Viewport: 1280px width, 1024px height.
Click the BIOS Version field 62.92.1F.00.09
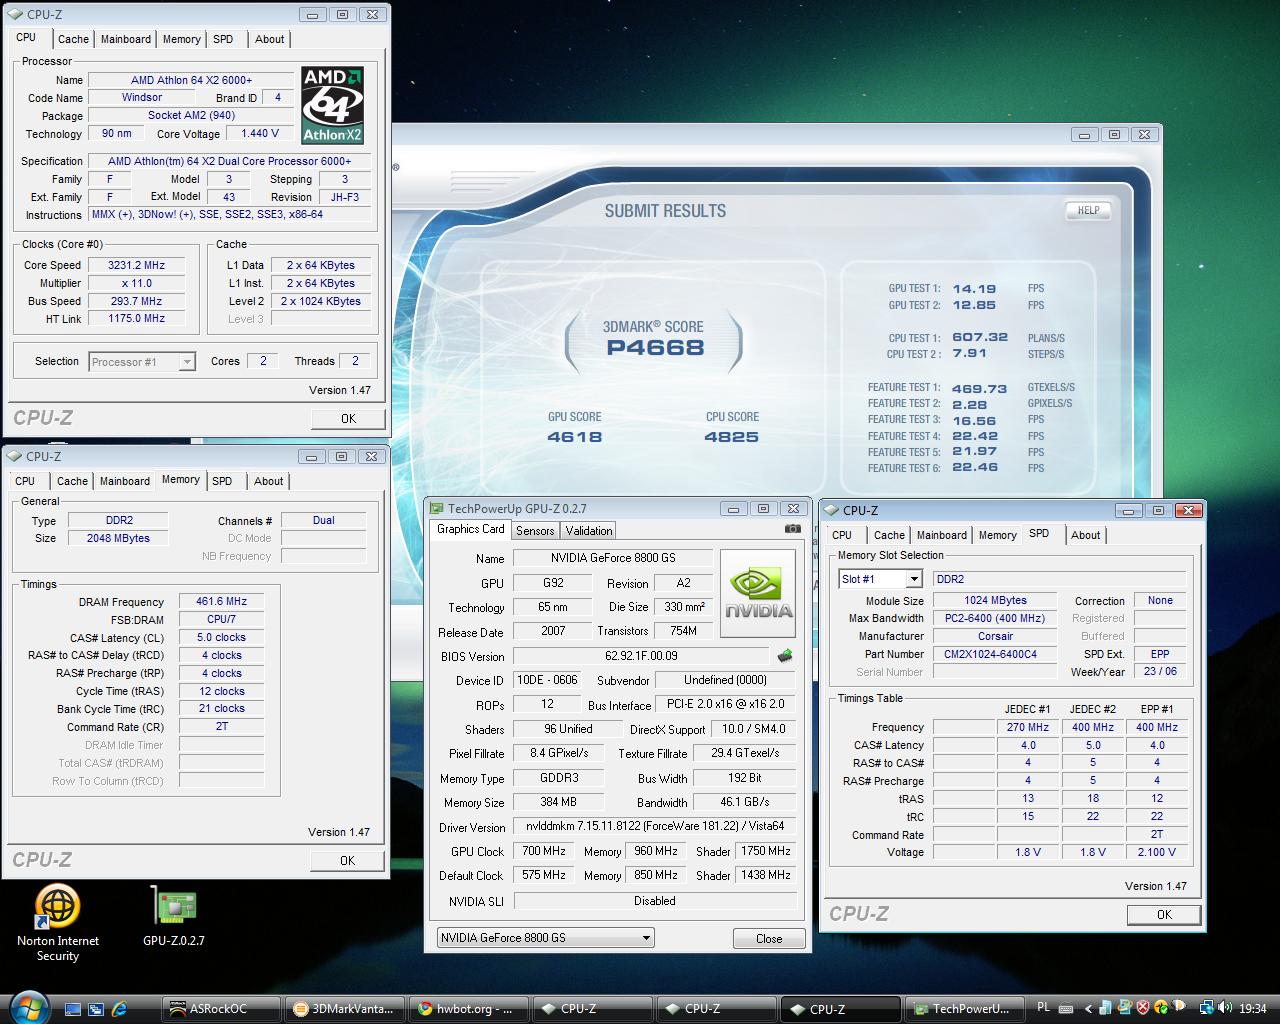[x=641, y=656]
